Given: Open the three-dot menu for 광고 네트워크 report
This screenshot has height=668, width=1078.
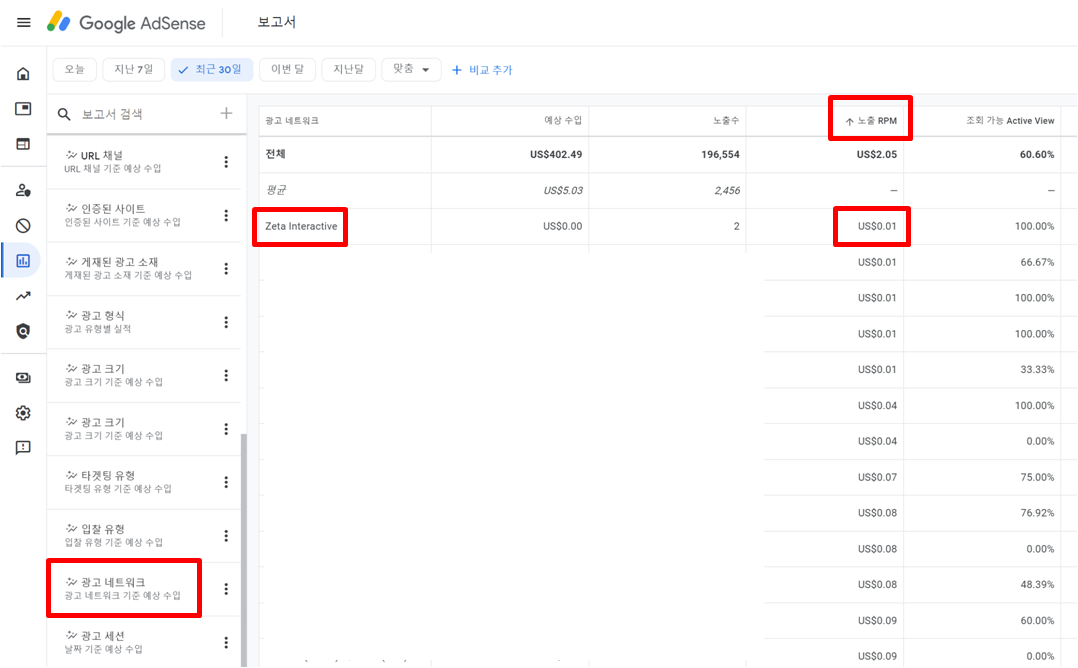Looking at the screenshot, I should 226,588.
